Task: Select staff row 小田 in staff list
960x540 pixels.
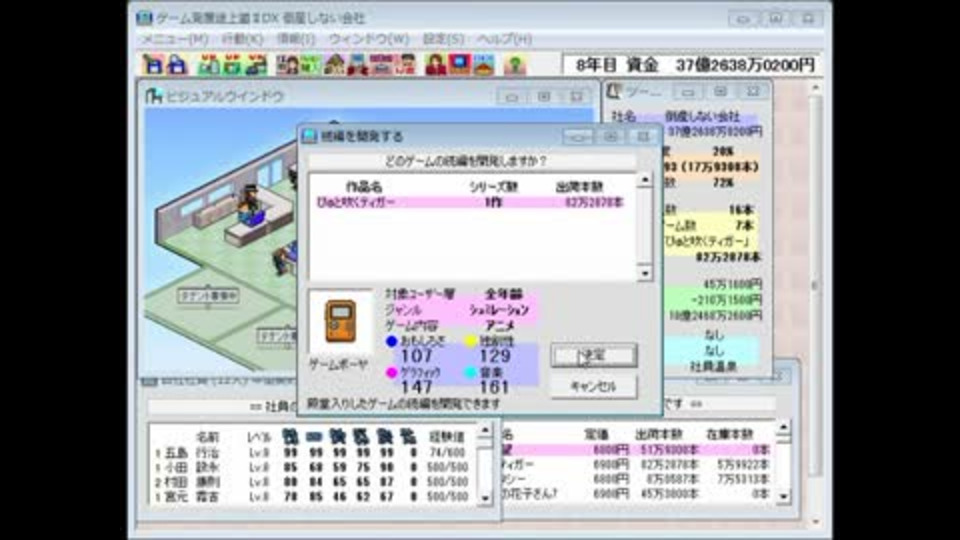Action: (x=313, y=467)
